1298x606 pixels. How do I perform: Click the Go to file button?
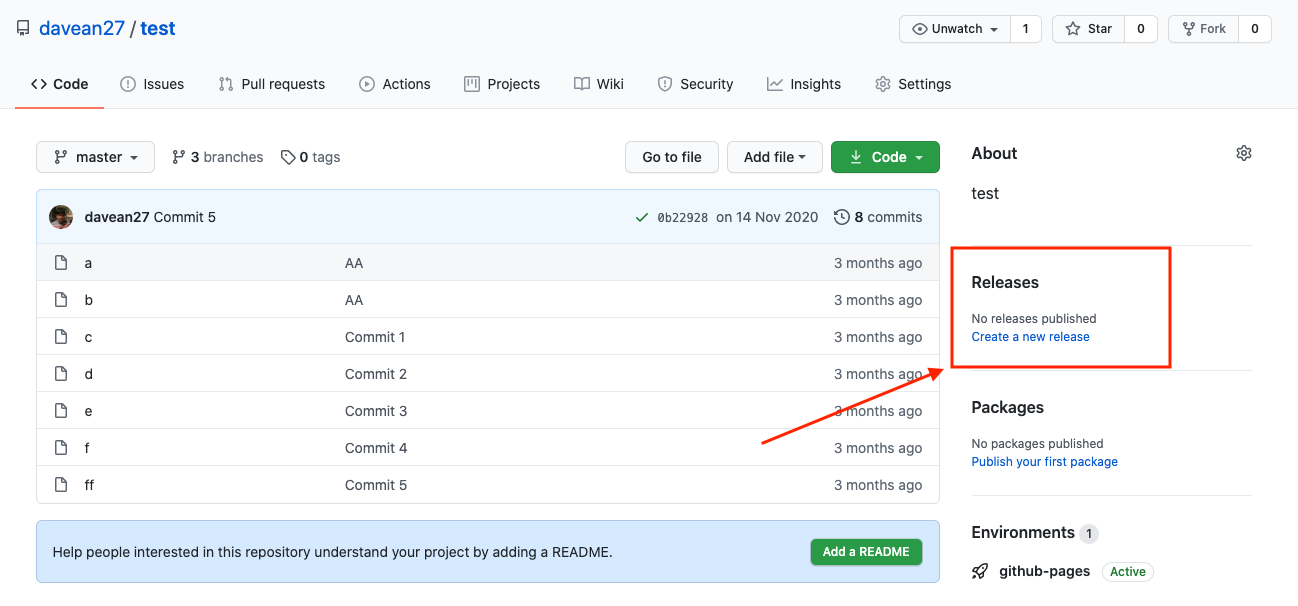tap(672, 157)
